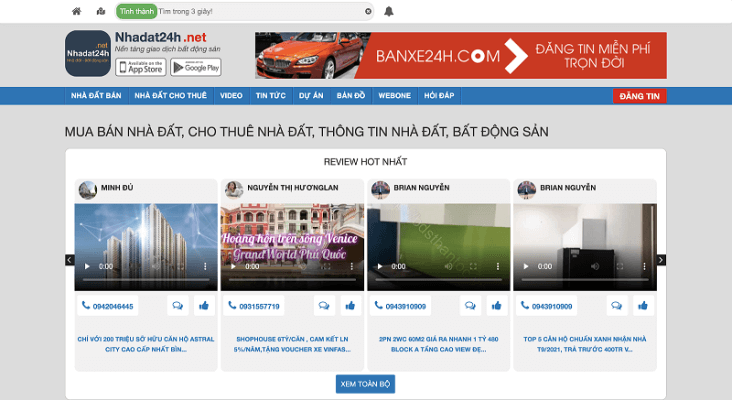Viewport: 732px width, 400px height.
Task: Open comments on NGUYỄN THỊ HƯƠNGLAN card
Action: (x=324, y=306)
